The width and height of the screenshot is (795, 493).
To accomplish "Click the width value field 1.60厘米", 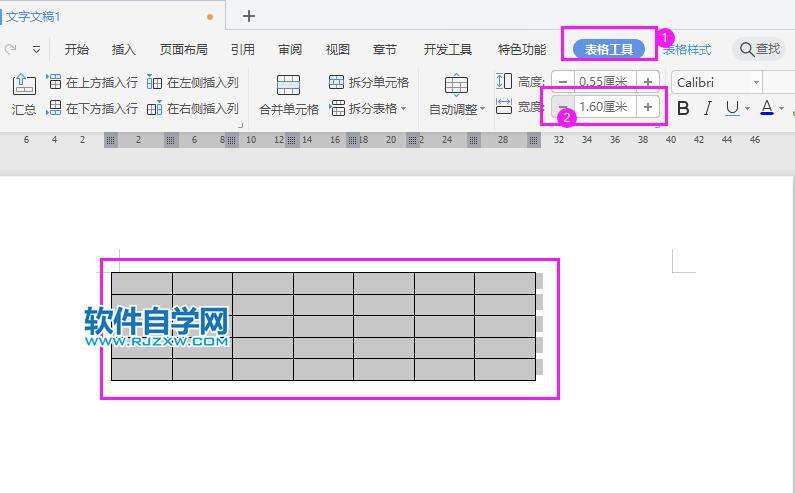I will pyautogui.click(x=604, y=107).
